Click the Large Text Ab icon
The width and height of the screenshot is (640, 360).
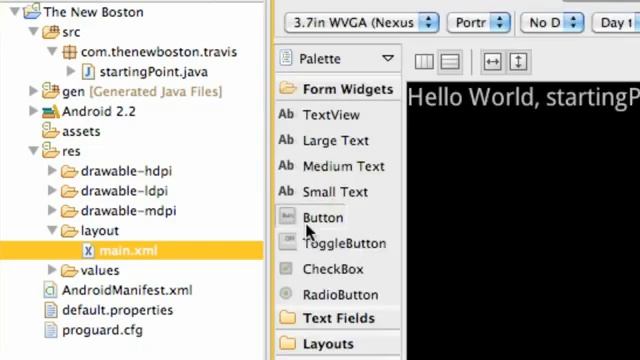click(286, 140)
